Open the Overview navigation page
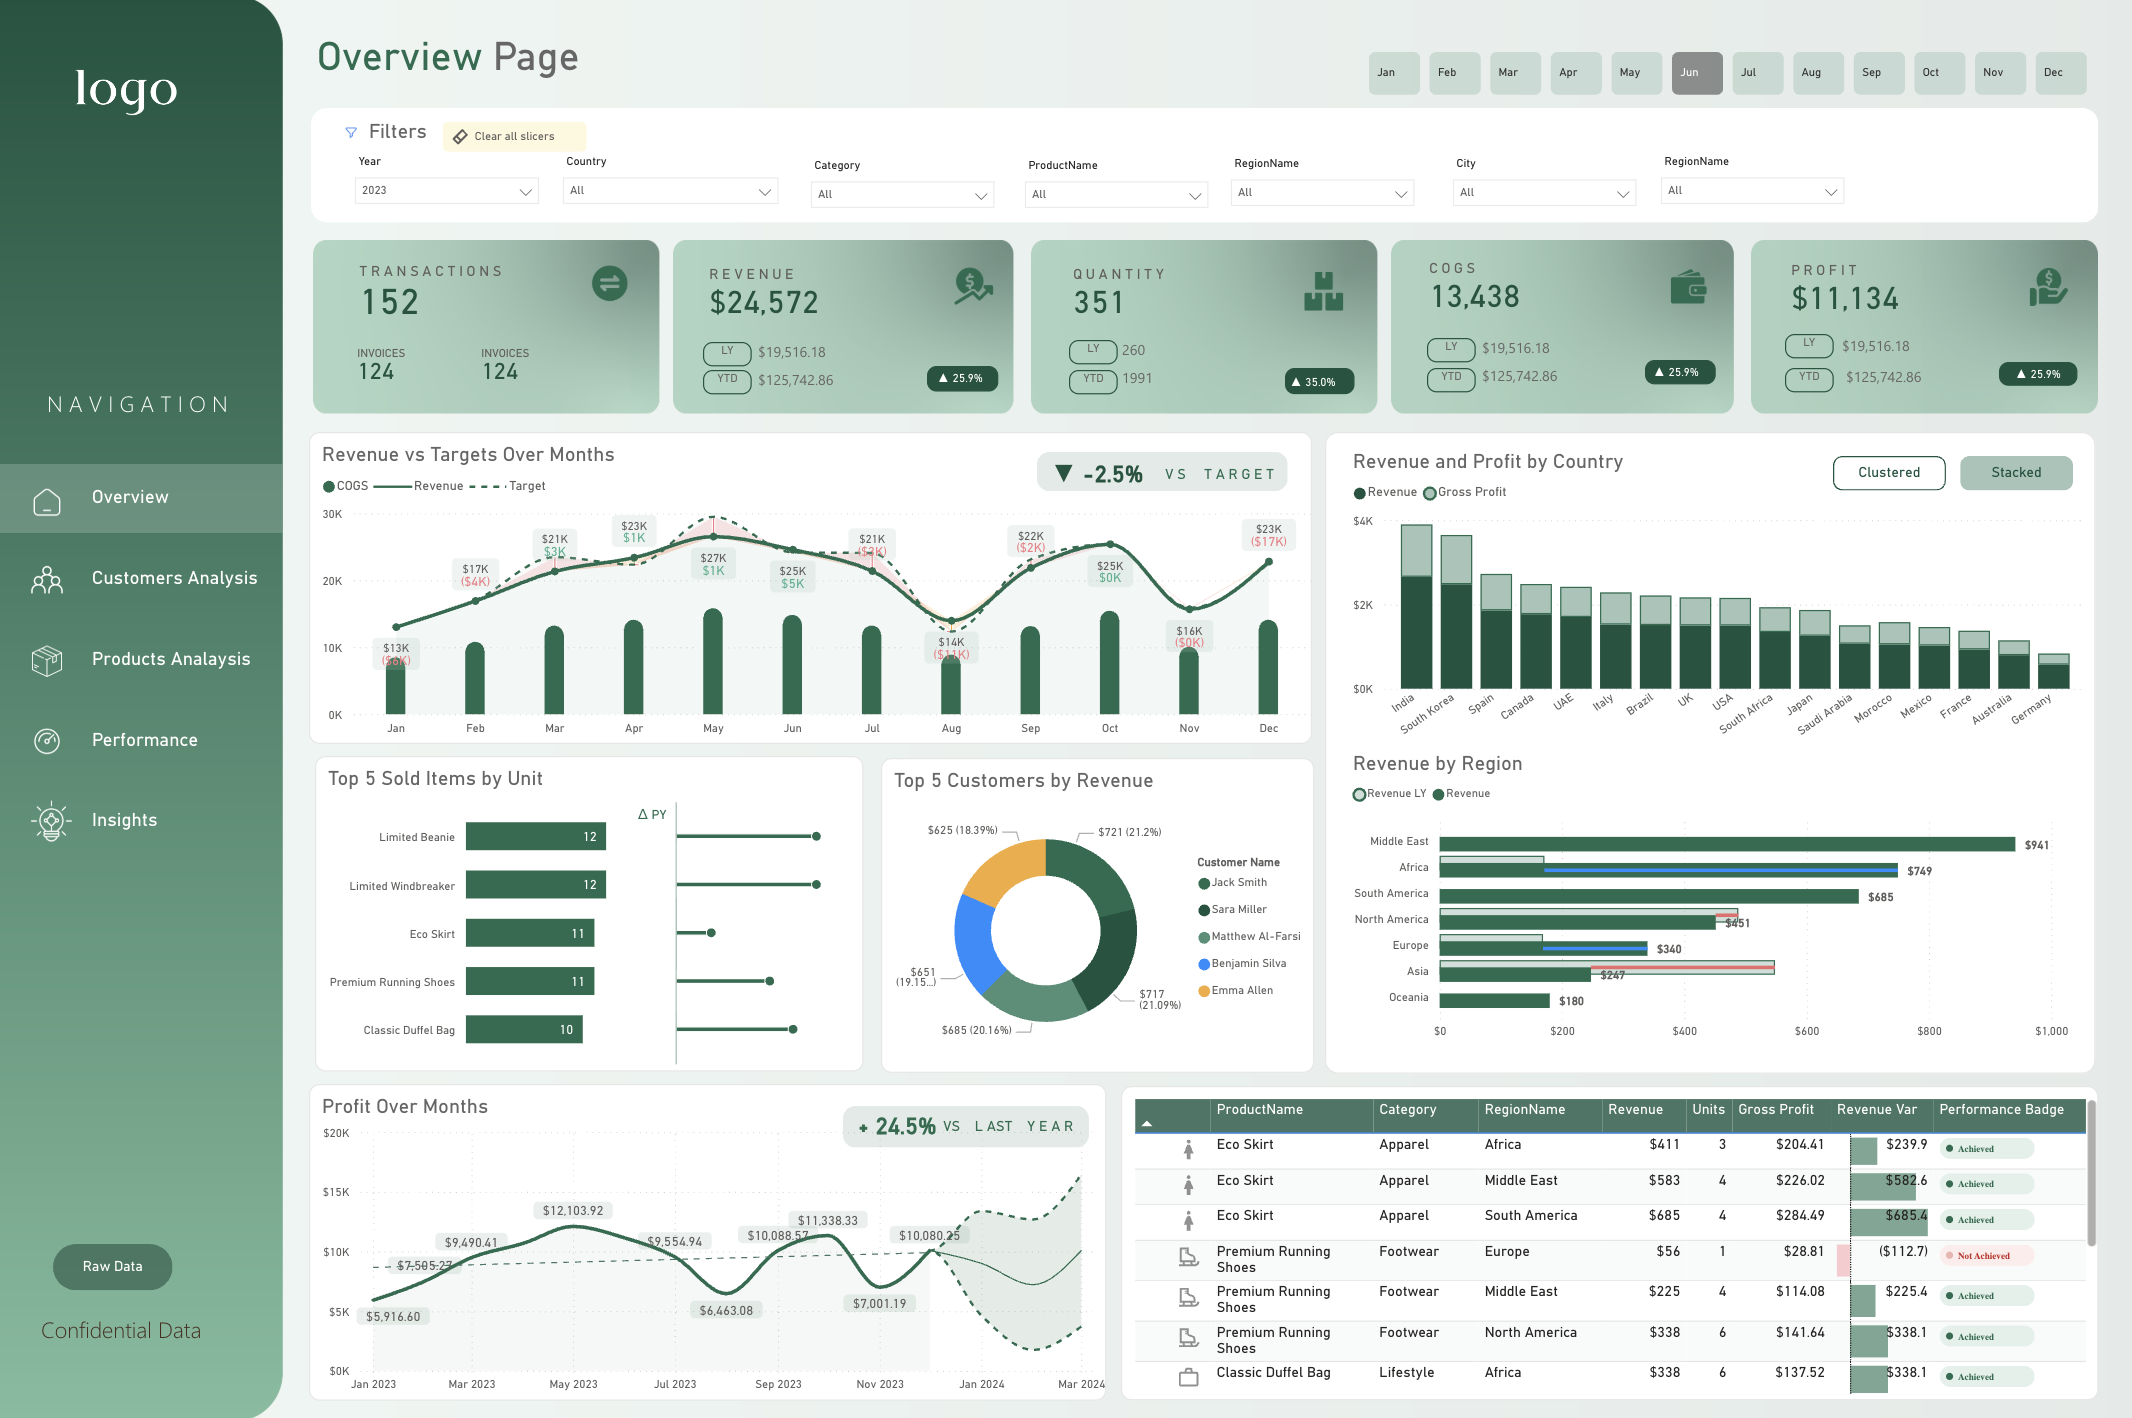Image resolution: width=2132 pixels, height=1418 pixels. click(141, 498)
